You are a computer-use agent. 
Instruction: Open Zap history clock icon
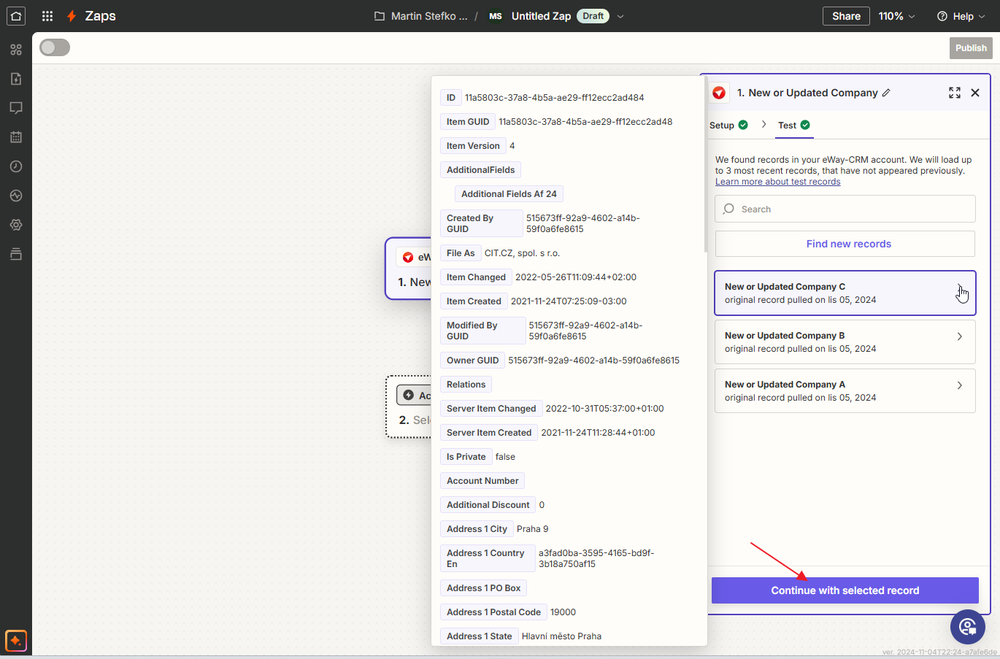tap(16, 167)
